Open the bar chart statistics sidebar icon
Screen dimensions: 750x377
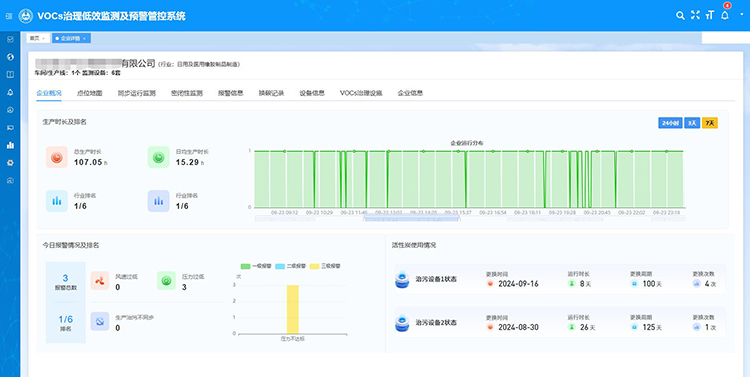coord(10,145)
